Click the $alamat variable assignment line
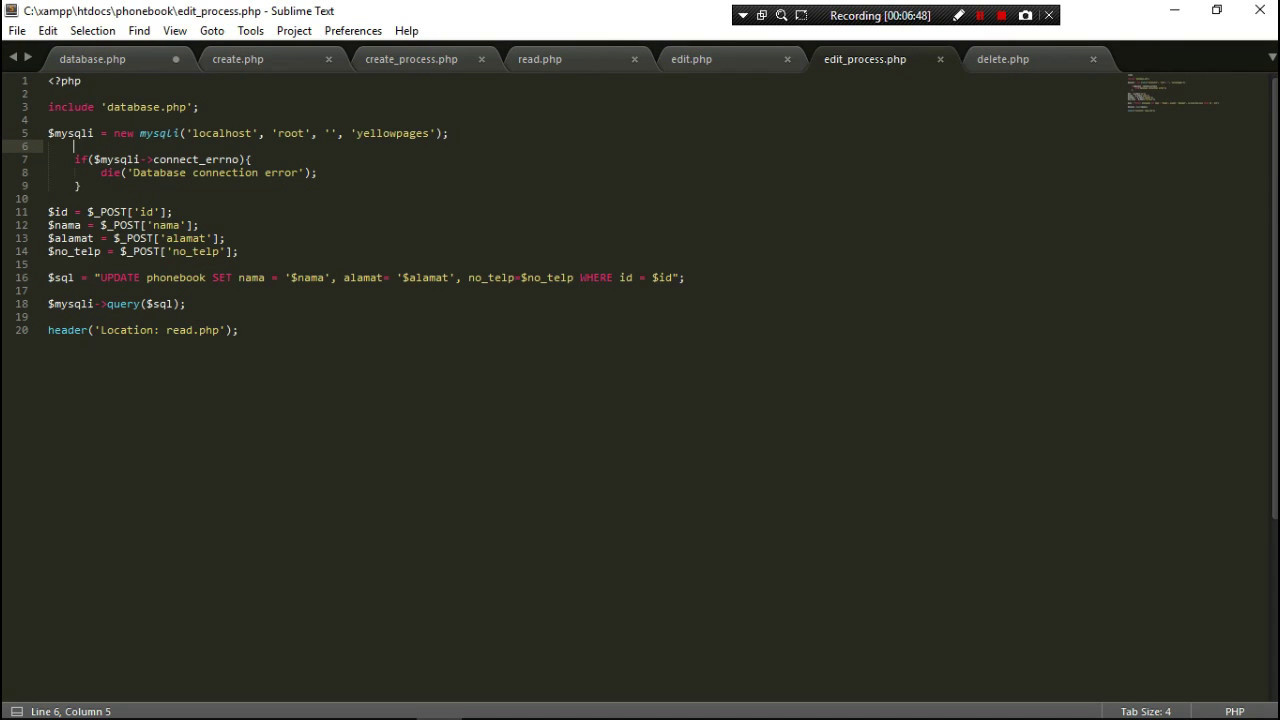The height and width of the screenshot is (720, 1280). [136, 238]
